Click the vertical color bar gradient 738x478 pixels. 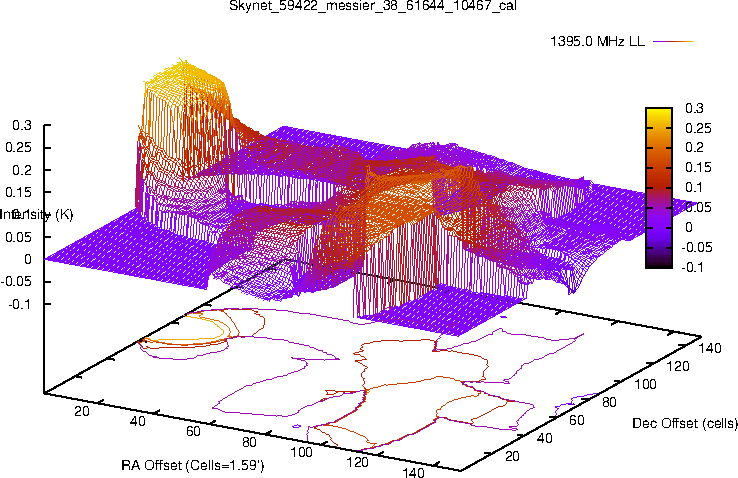[x=659, y=188]
